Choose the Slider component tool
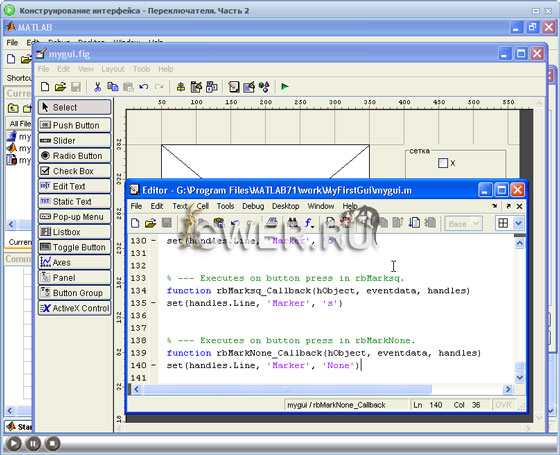Viewport: 560px width, 455px height. pos(75,141)
